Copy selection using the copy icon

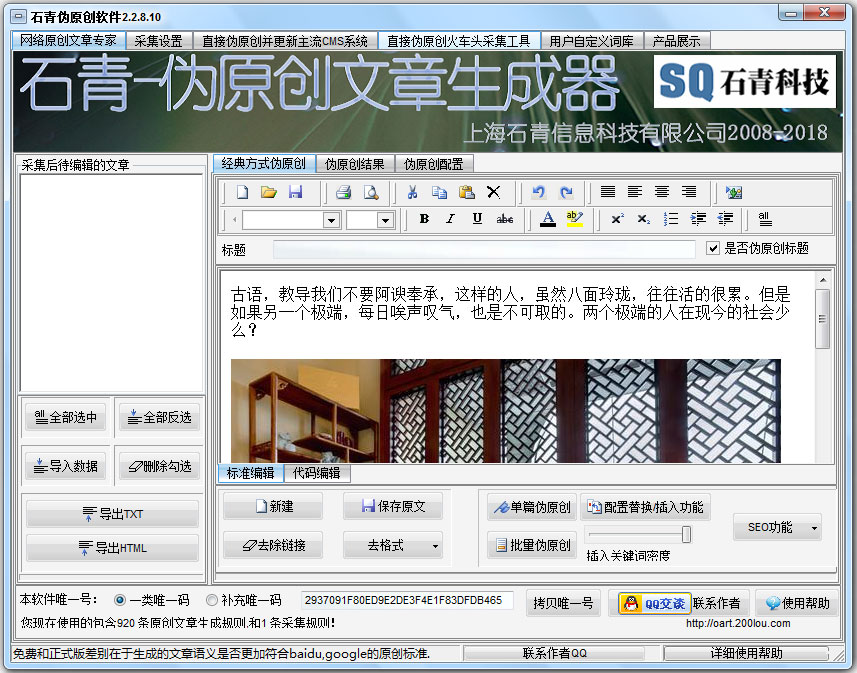coord(439,192)
